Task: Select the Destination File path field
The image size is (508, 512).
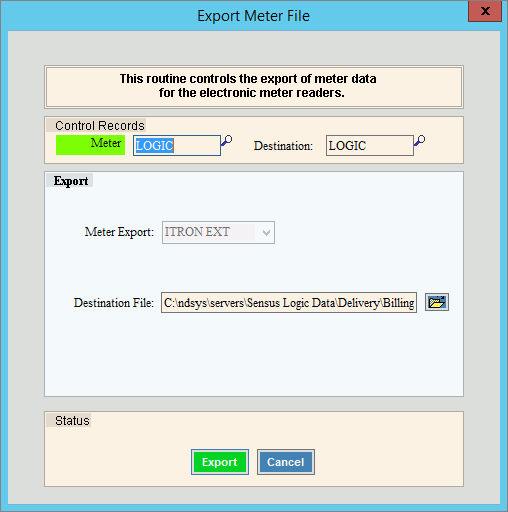Action: [x=289, y=303]
